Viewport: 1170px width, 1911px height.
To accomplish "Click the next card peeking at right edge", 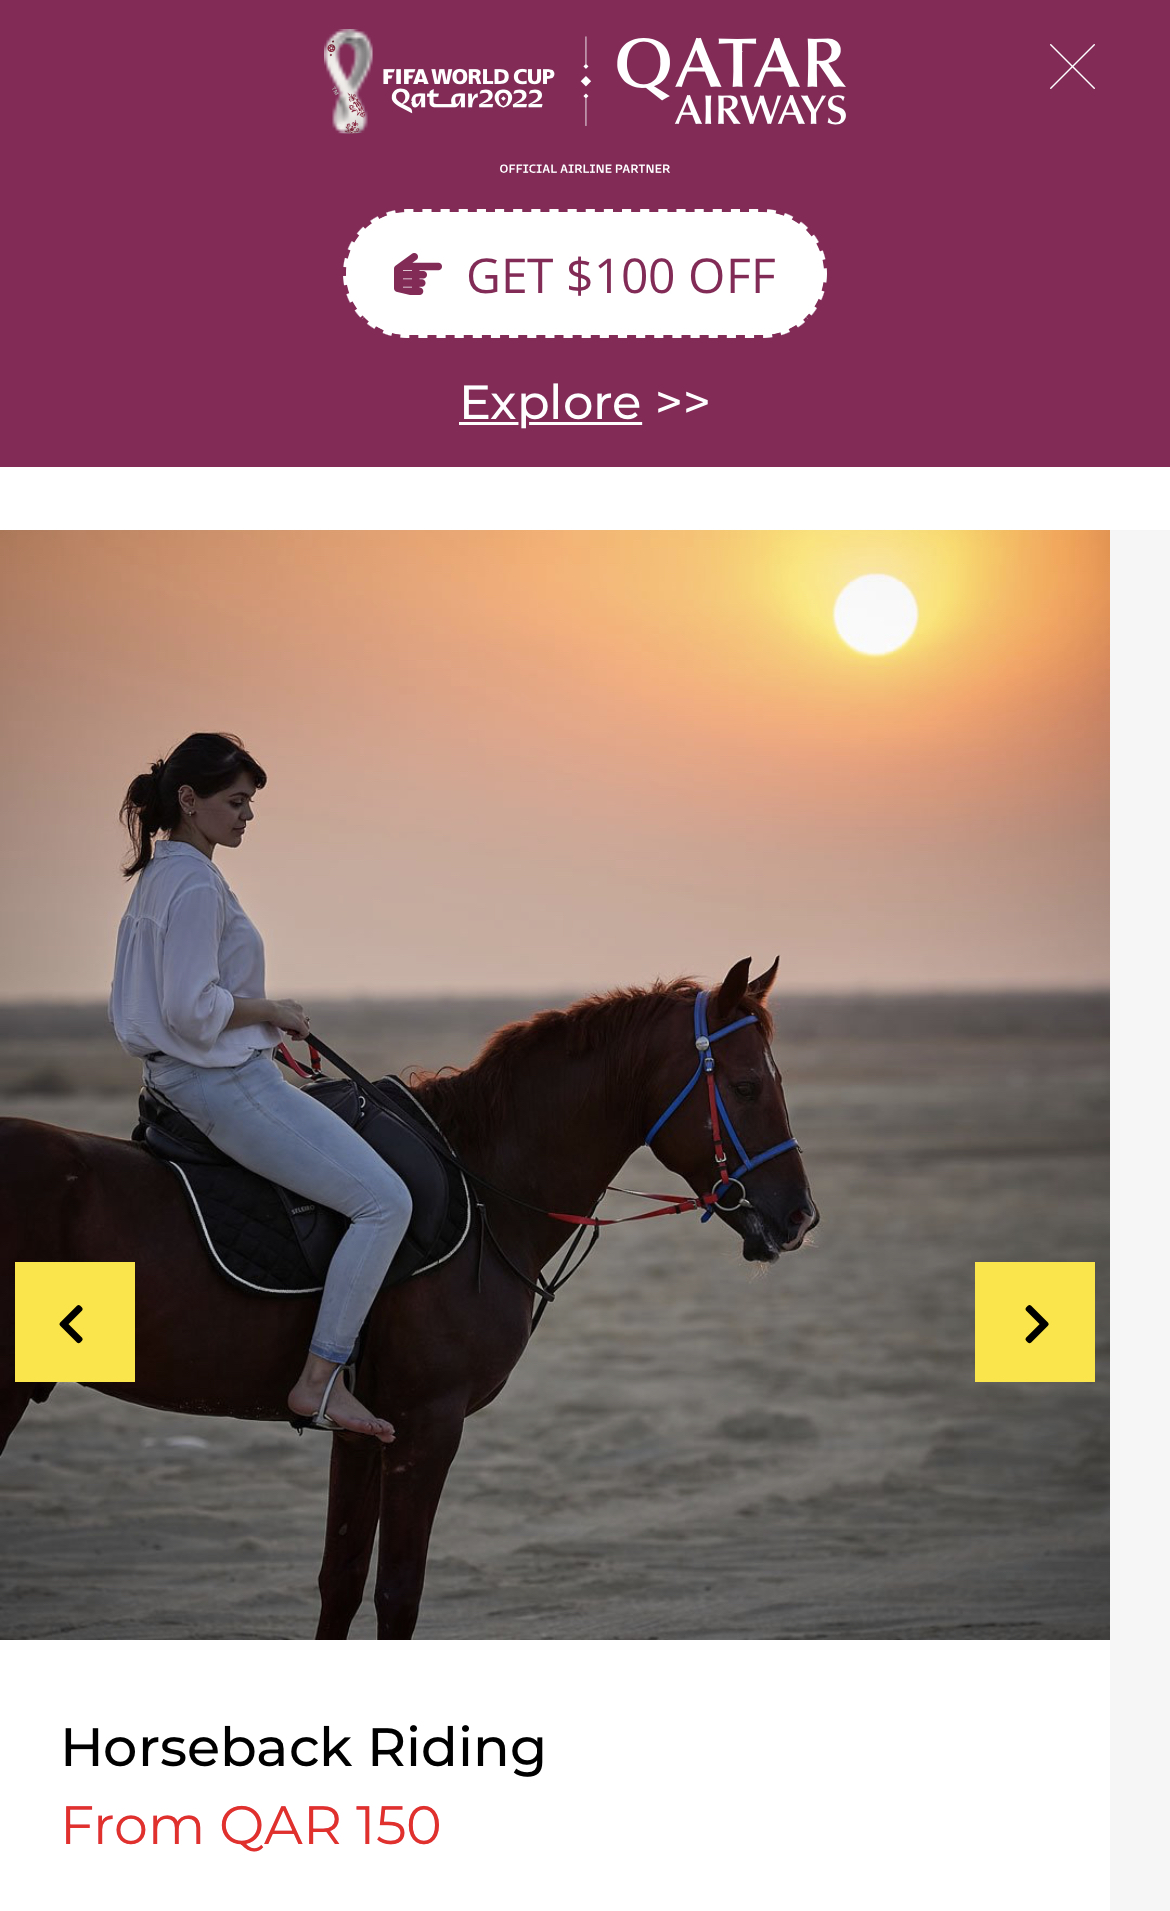I will click(x=1140, y=1220).
